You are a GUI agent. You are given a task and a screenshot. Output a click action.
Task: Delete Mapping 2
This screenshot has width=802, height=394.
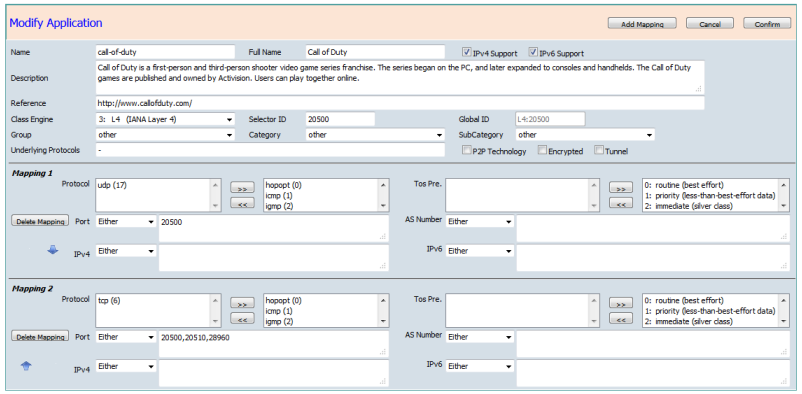40,337
